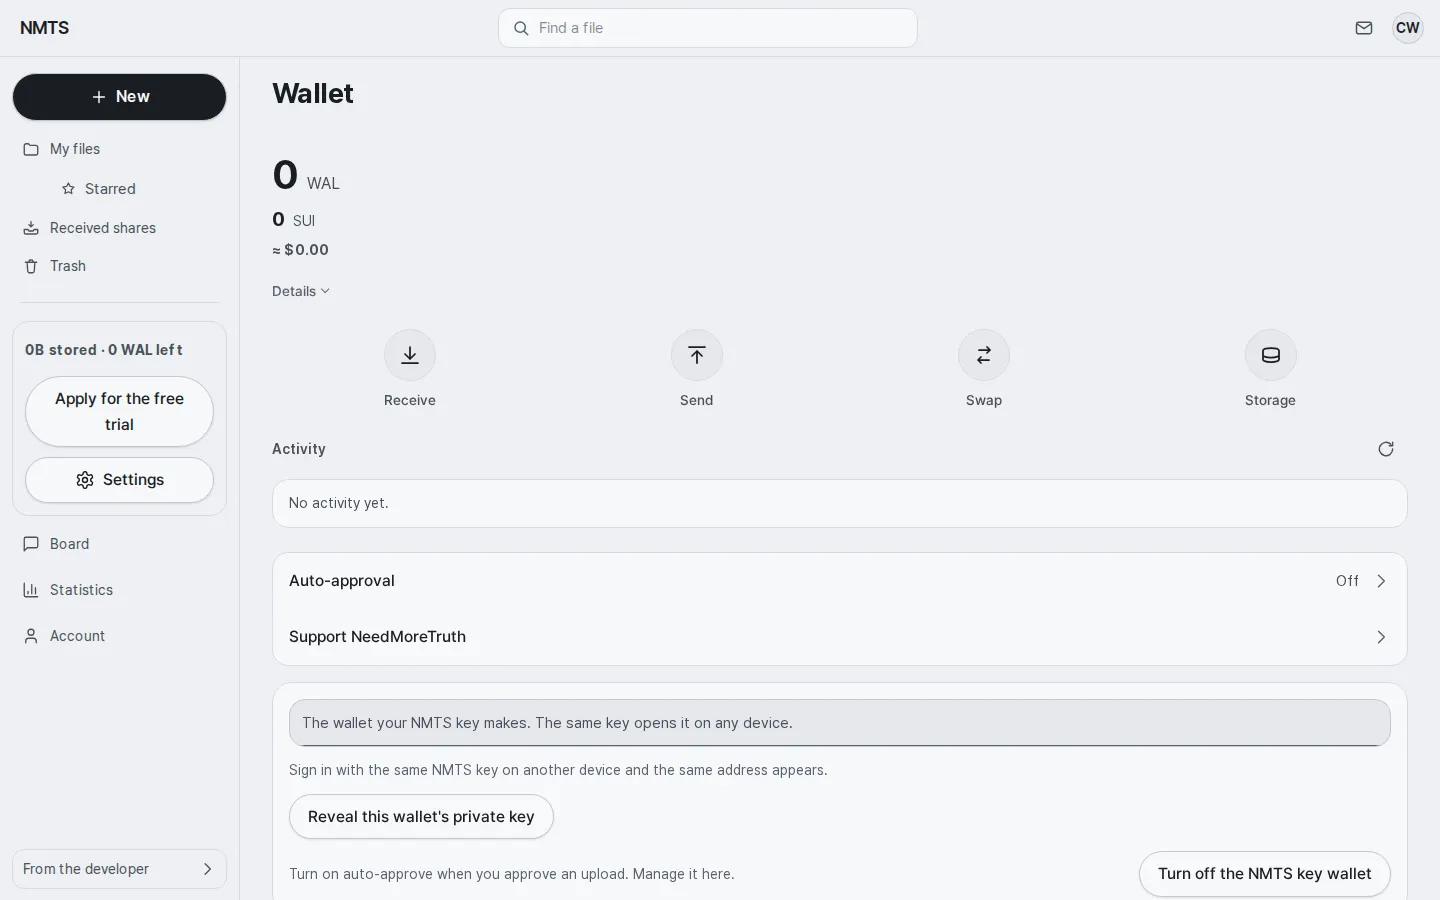The width and height of the screenshot is (1440, 900).
Task: Focus the Find a file search box
Action: click(x=708, y=28)
